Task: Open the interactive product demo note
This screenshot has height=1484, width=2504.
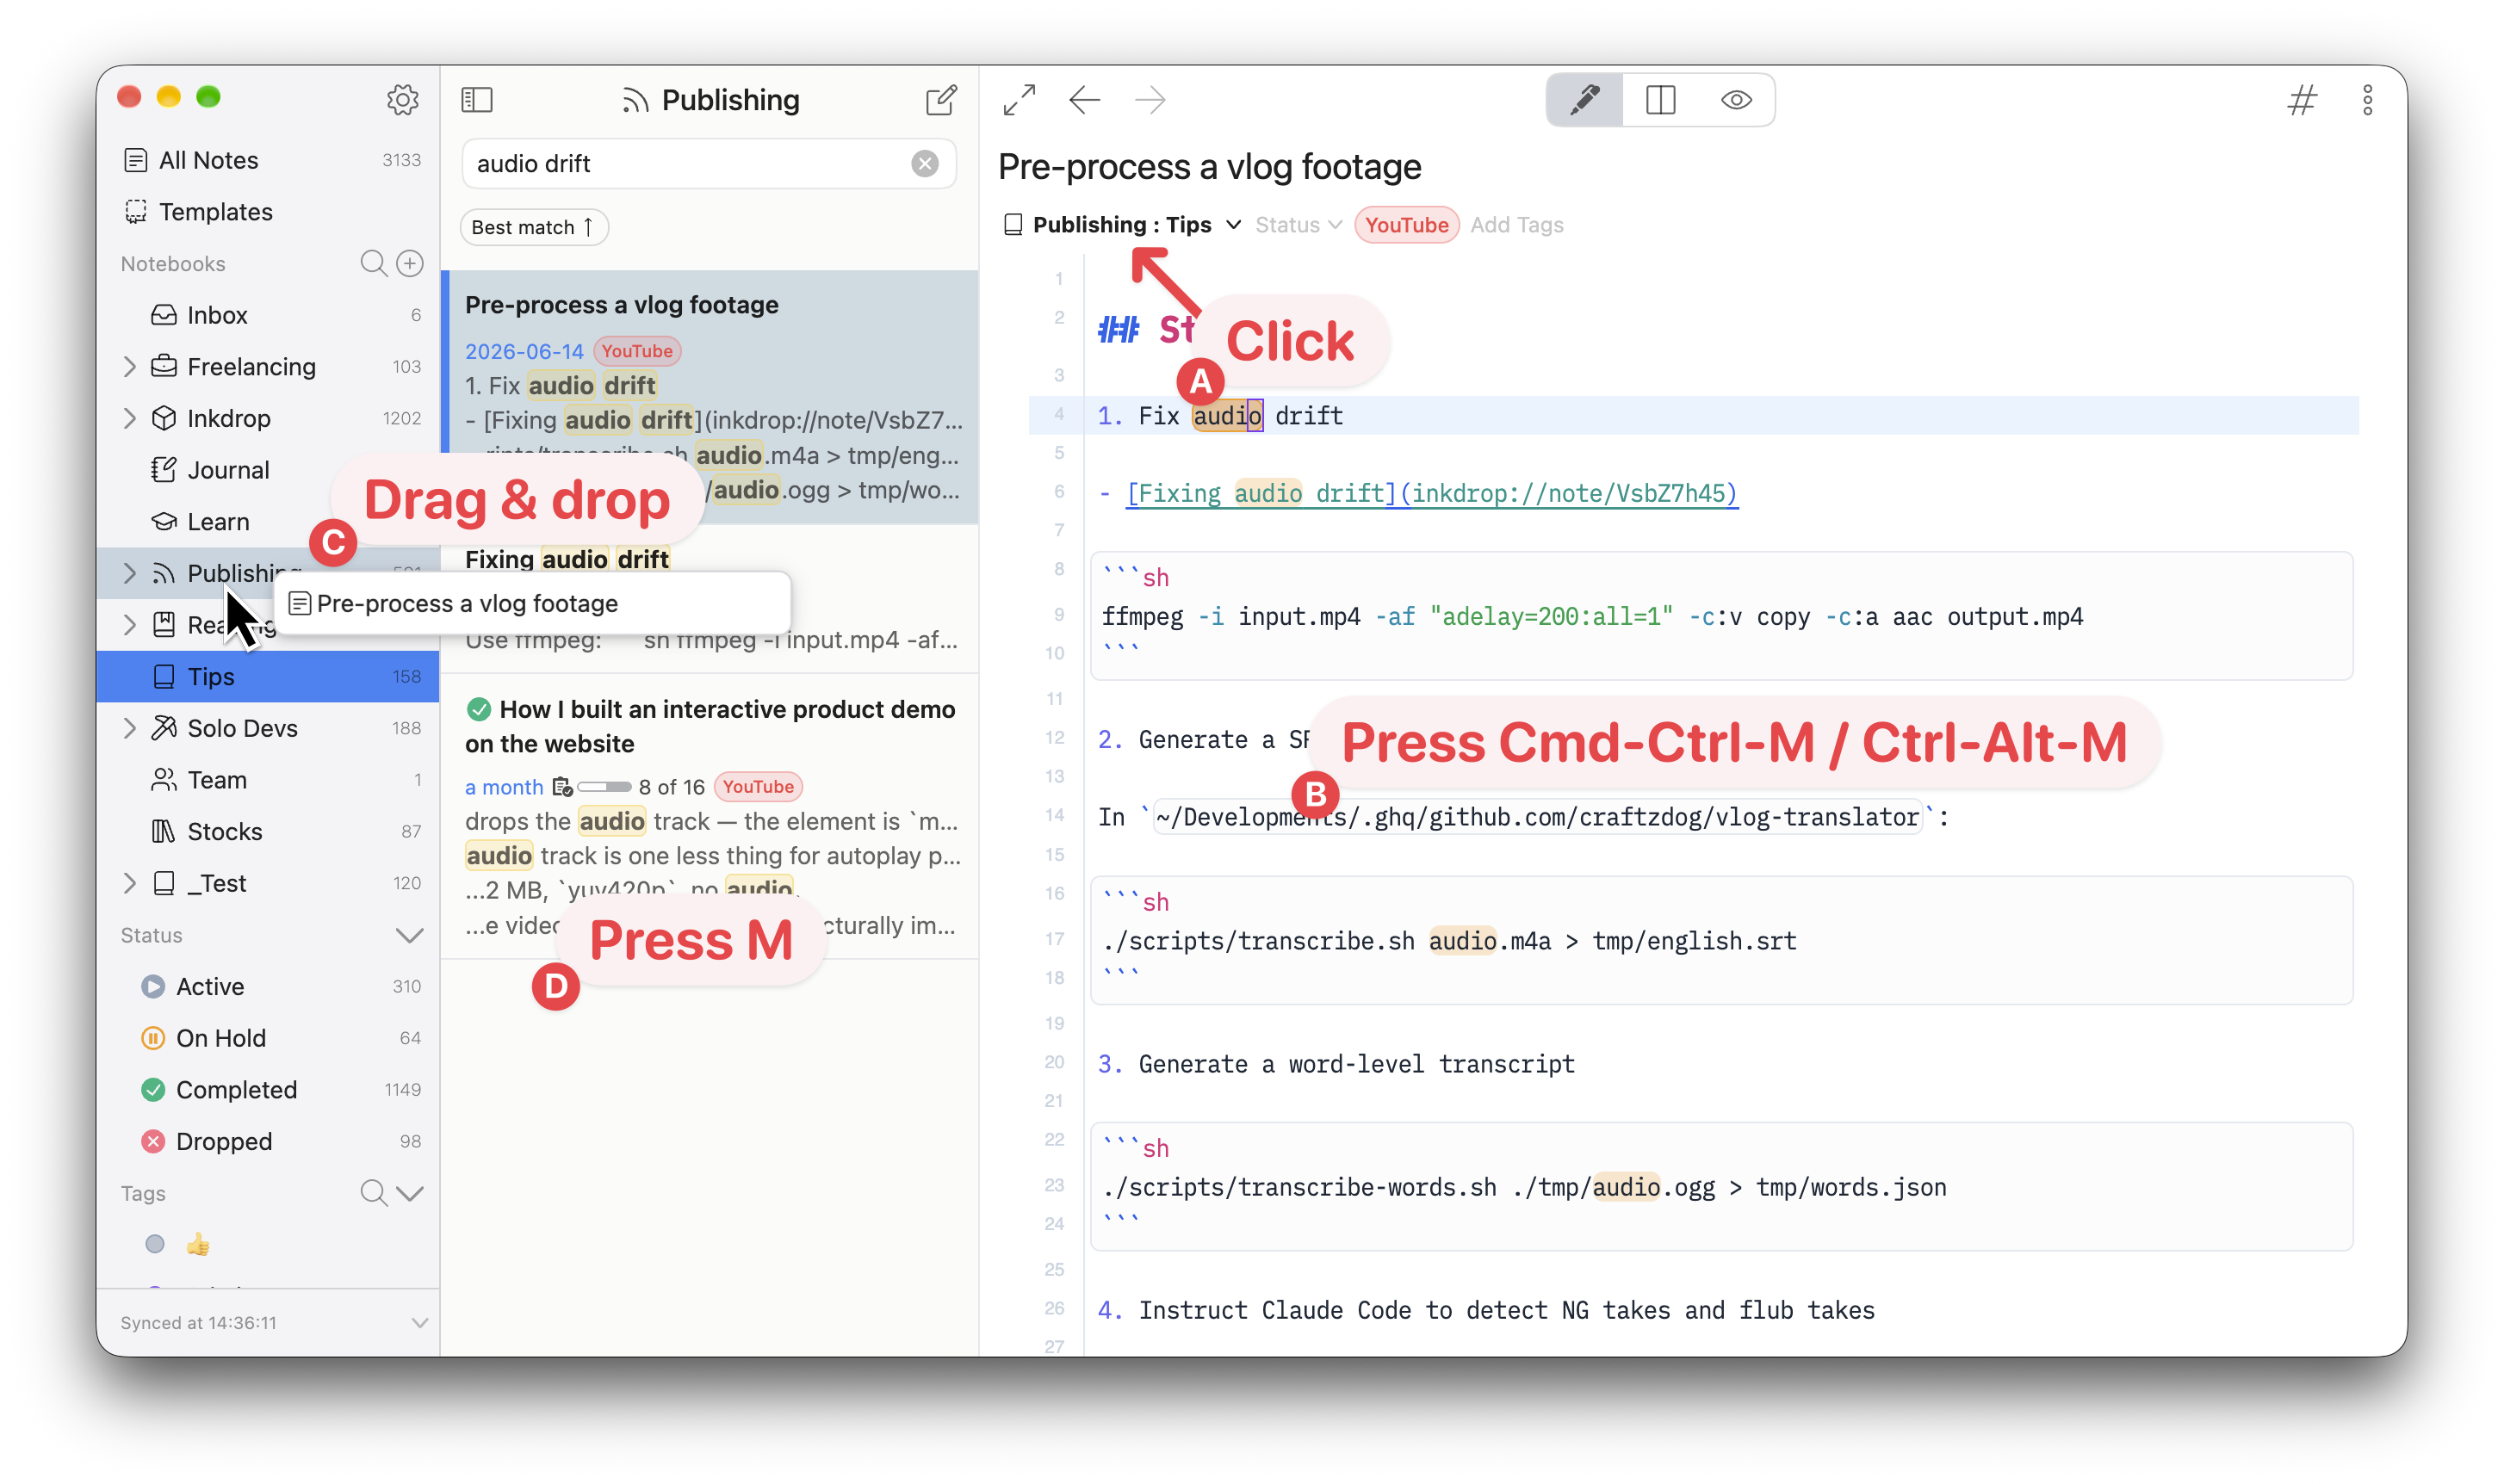Action: pos(709,816)
